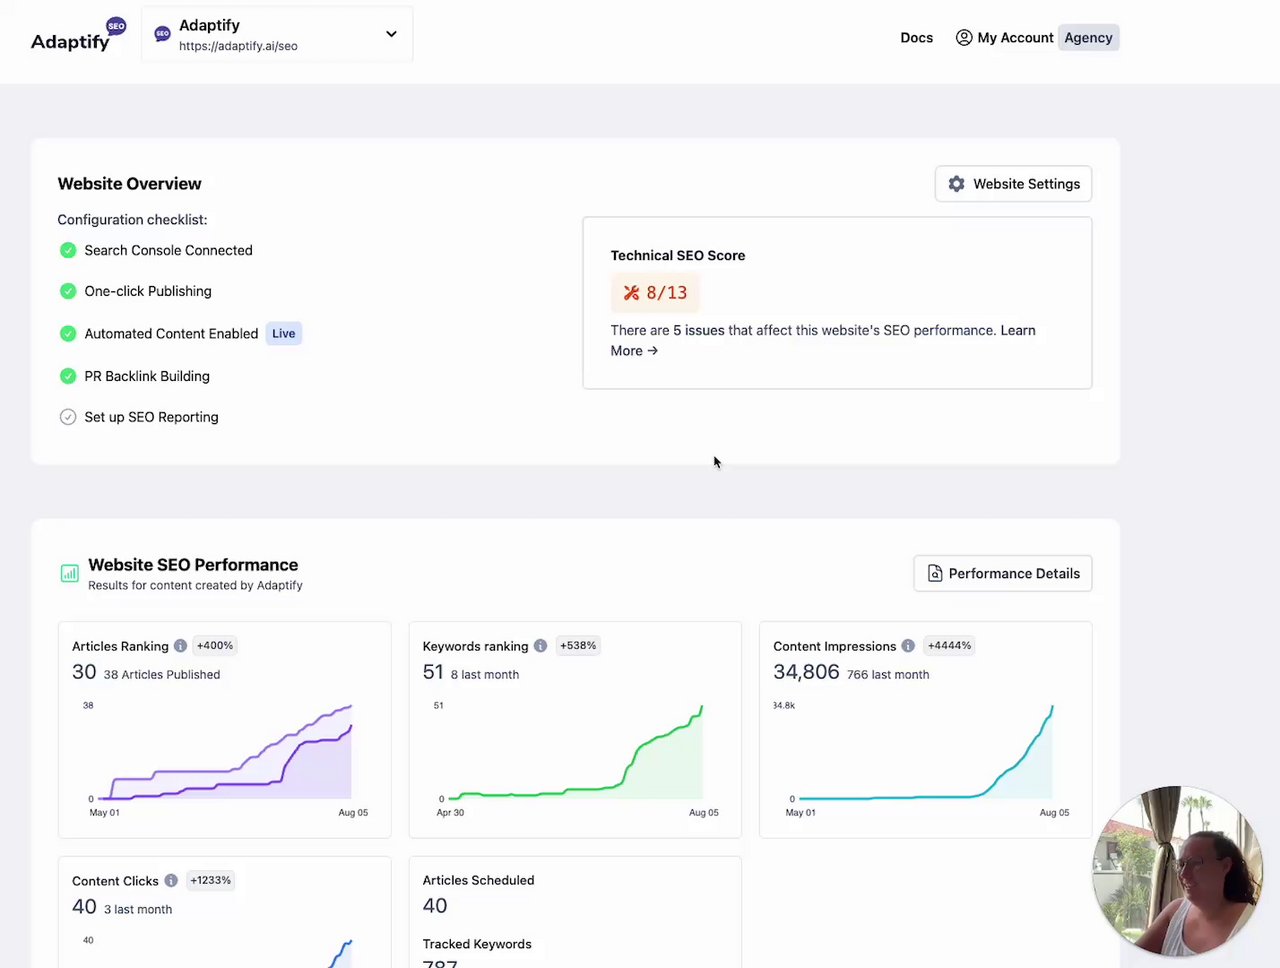Expand the Adaptify website selector dropdown
This screenshot has width=1280, height=968.
pyautogui.click(x=276, y=35)
